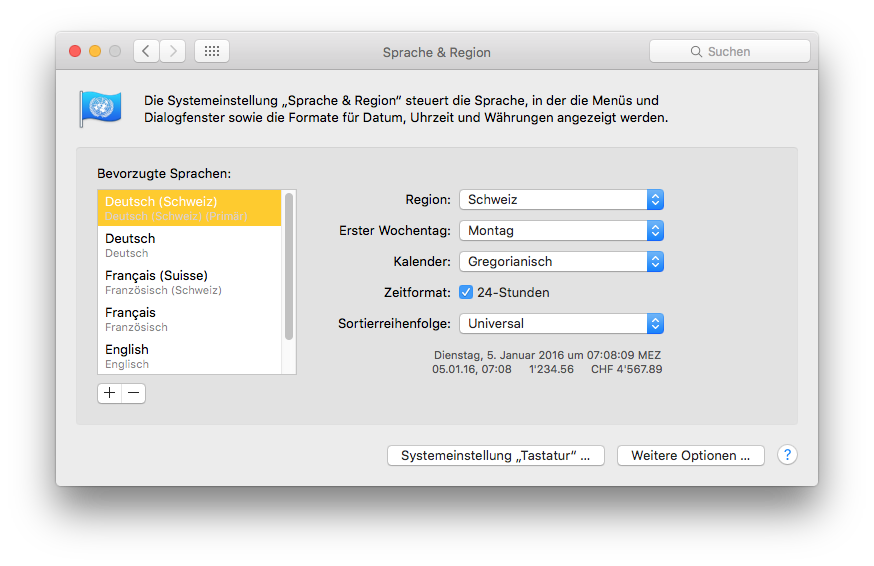Open help with question mark button
The width and height of the screenshot is (874, 566).
[787, 455]
